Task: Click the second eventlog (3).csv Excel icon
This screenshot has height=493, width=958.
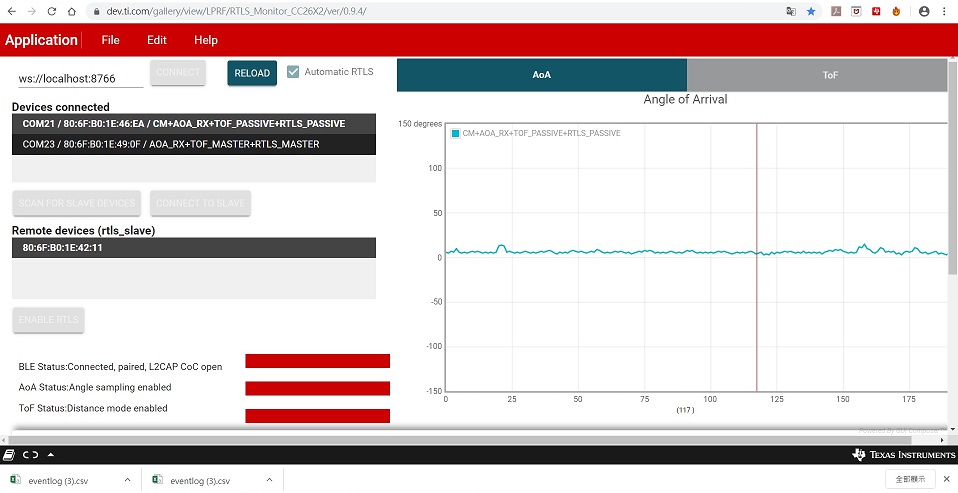Action: (x=158, y=480)
